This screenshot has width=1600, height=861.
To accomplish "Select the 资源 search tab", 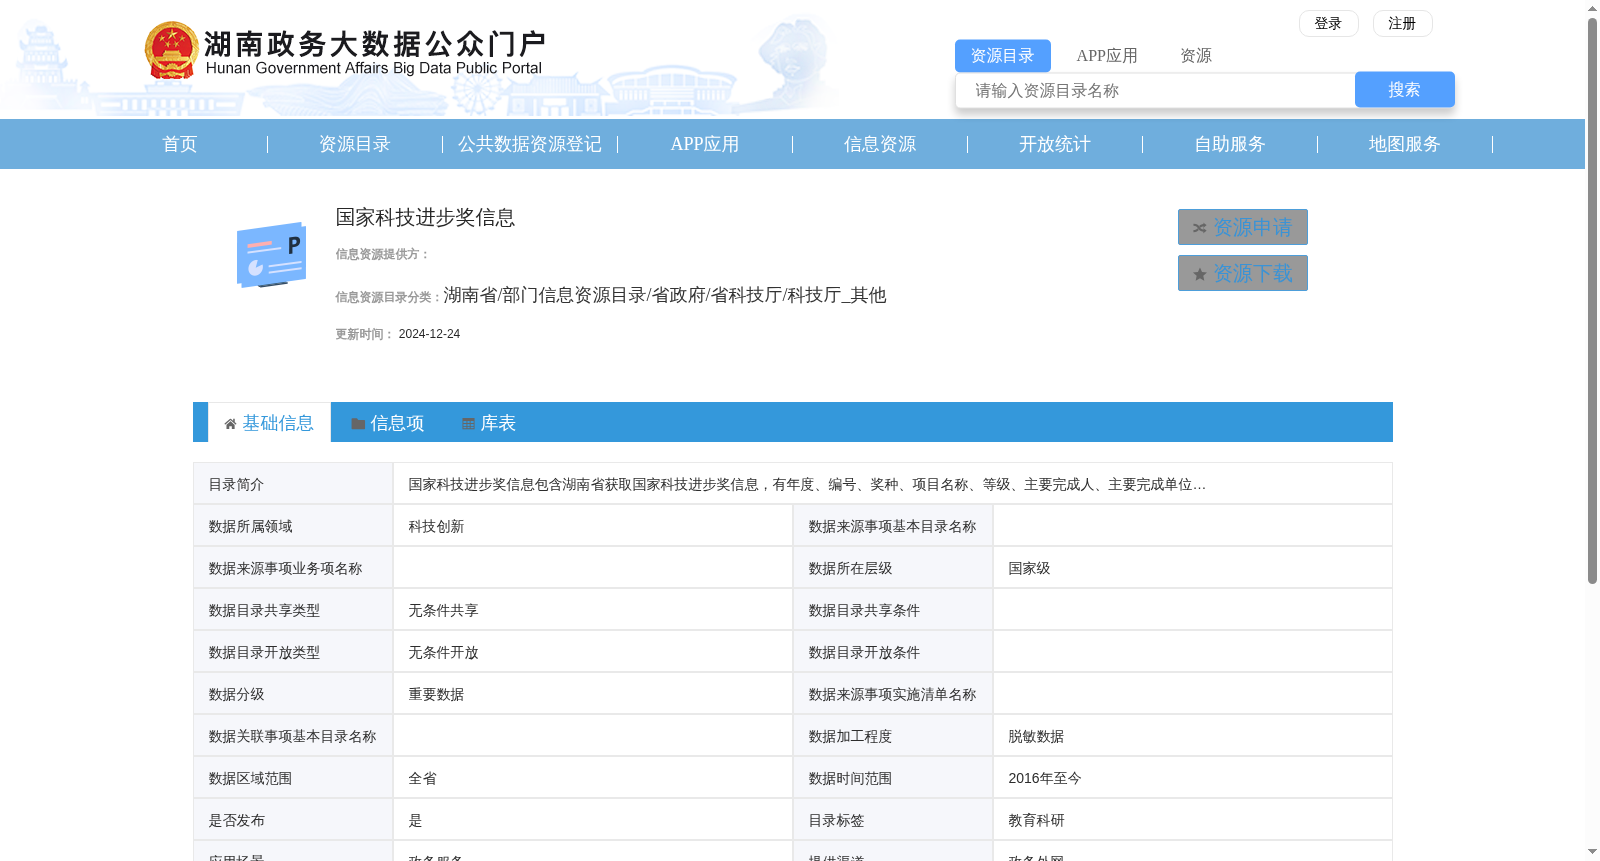I will pos(1196,56).
